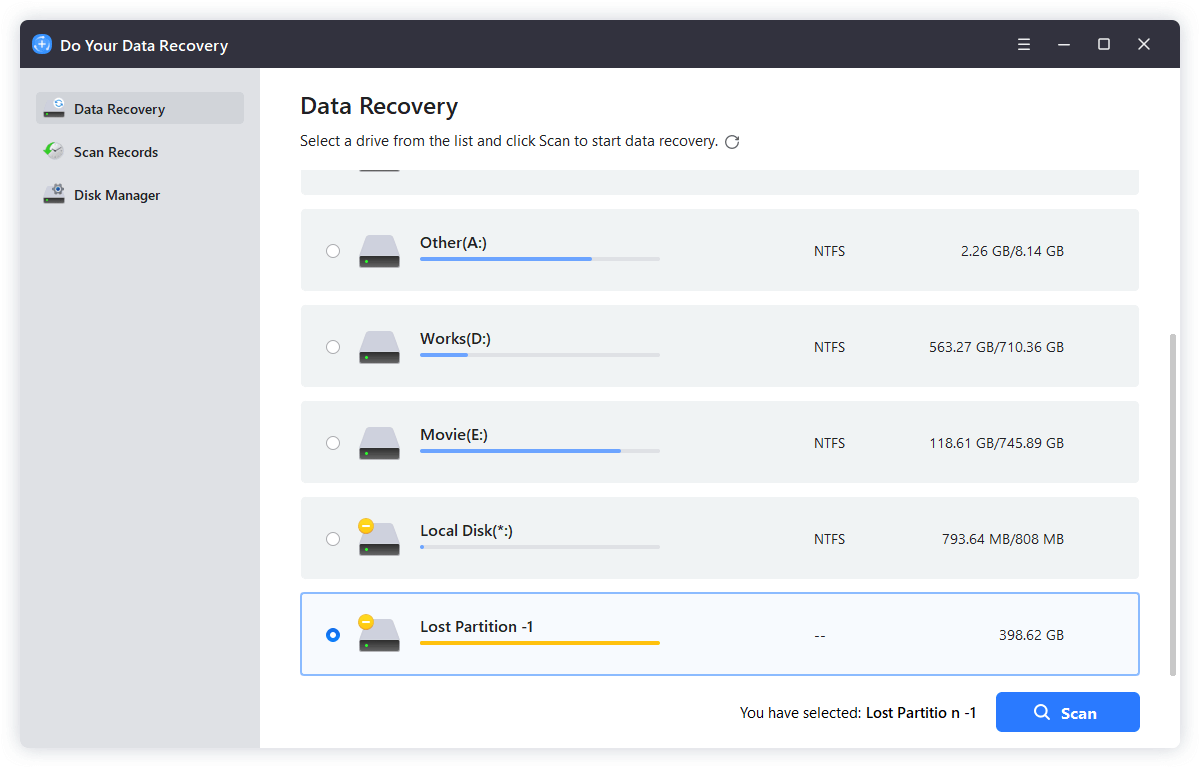This screenshot has width=1200, height=768.
Task: Select the Lost Partition -1 row
Action: click(x=720, y=633)
